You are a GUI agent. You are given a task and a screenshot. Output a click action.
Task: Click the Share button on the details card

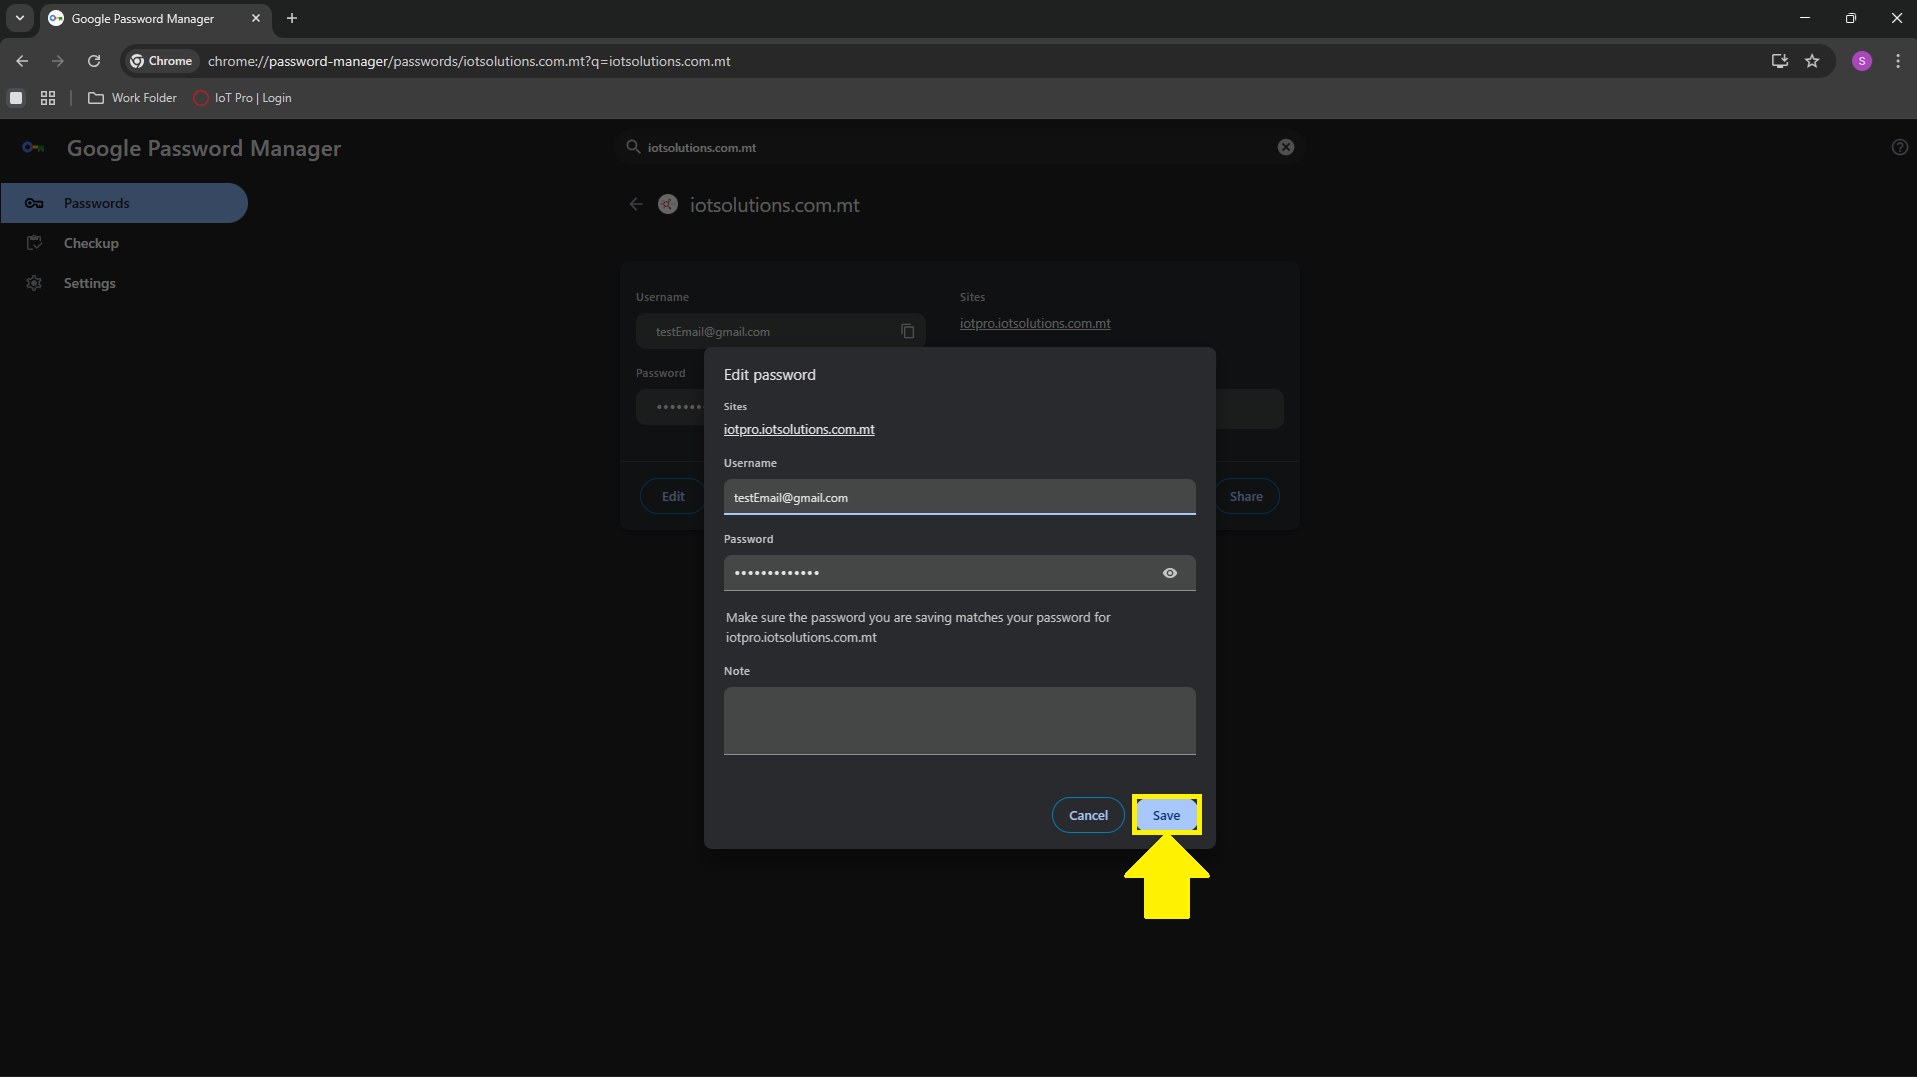pos(1246,496)
